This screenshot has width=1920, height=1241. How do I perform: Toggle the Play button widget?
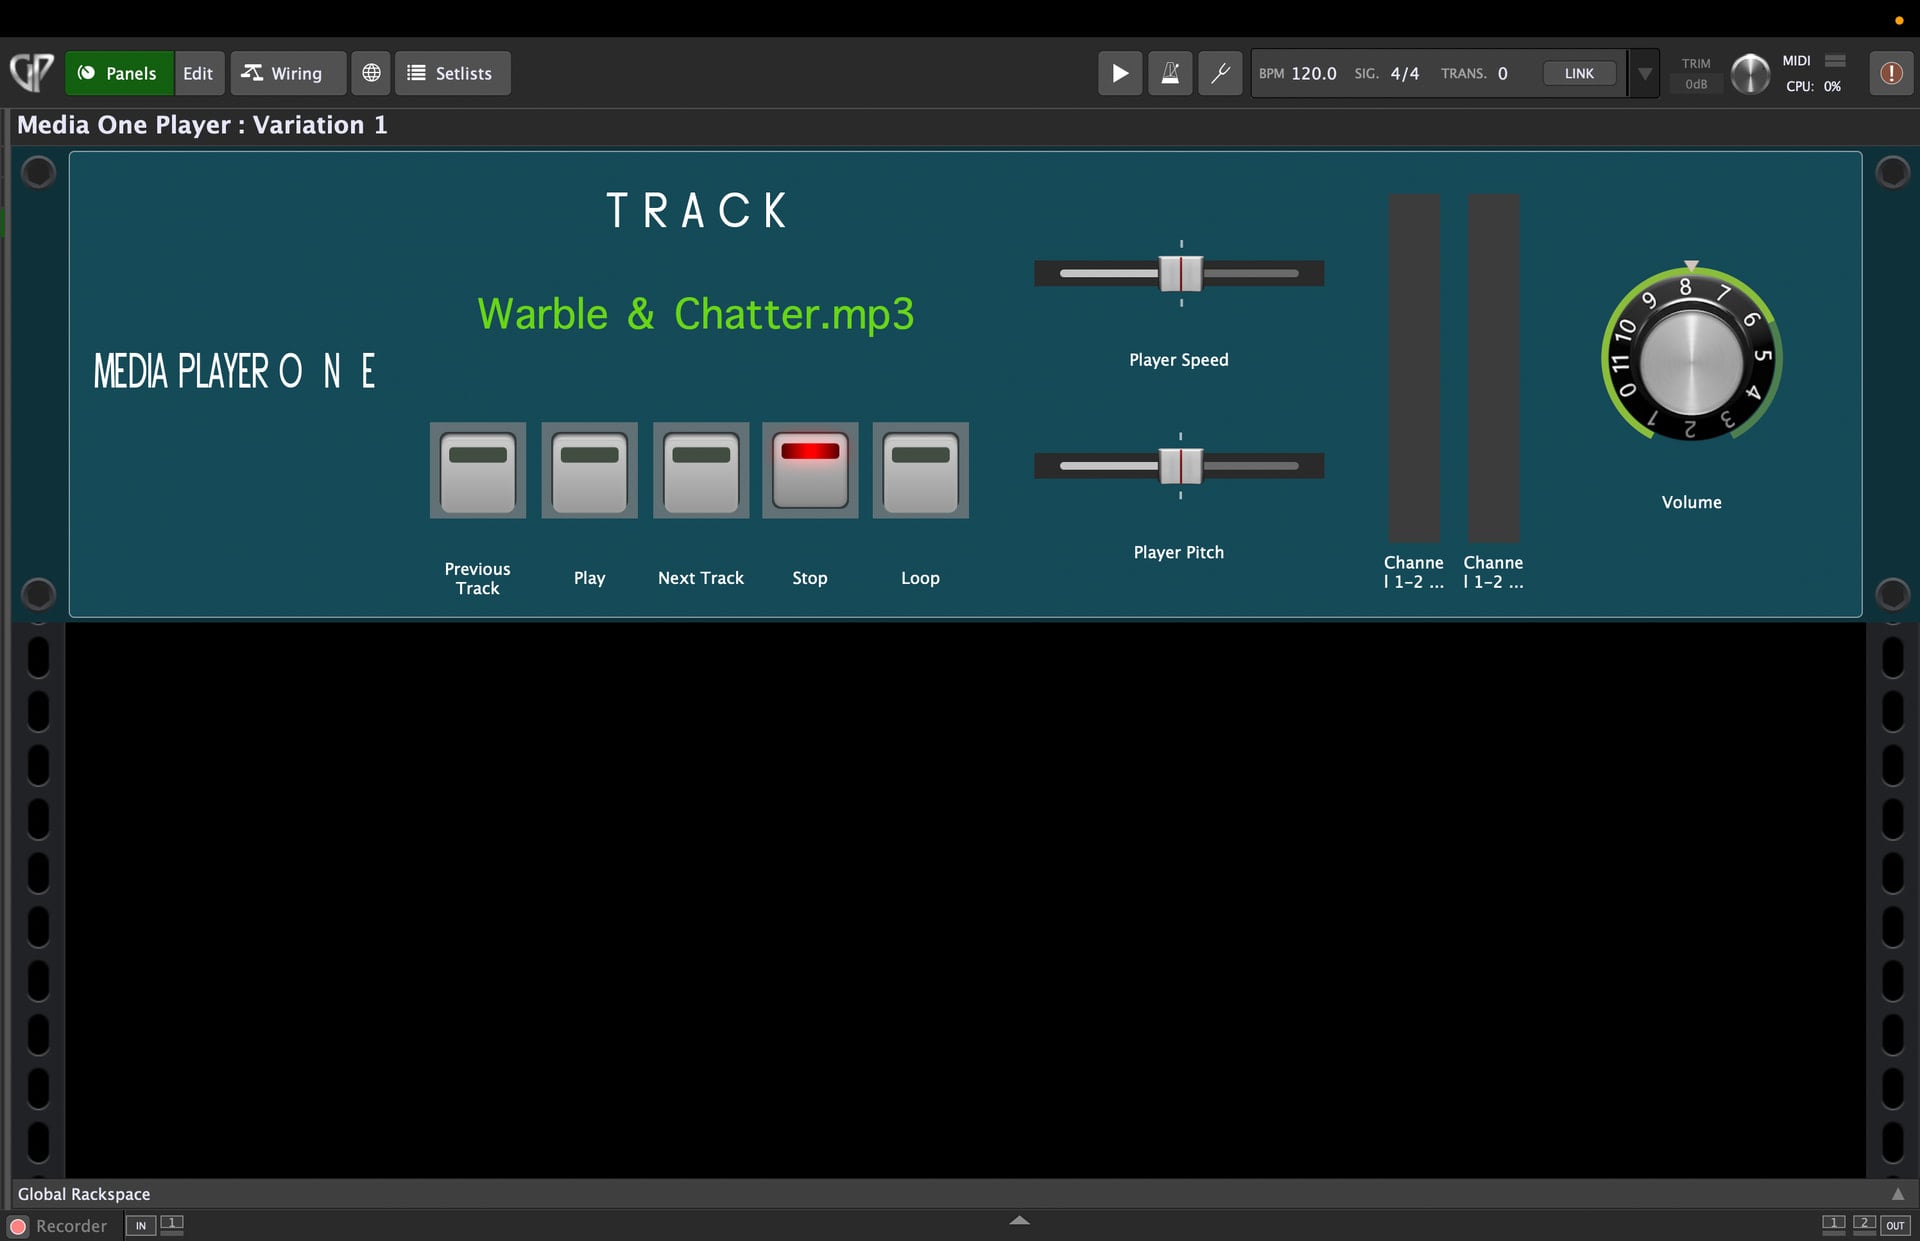(589, 470)
